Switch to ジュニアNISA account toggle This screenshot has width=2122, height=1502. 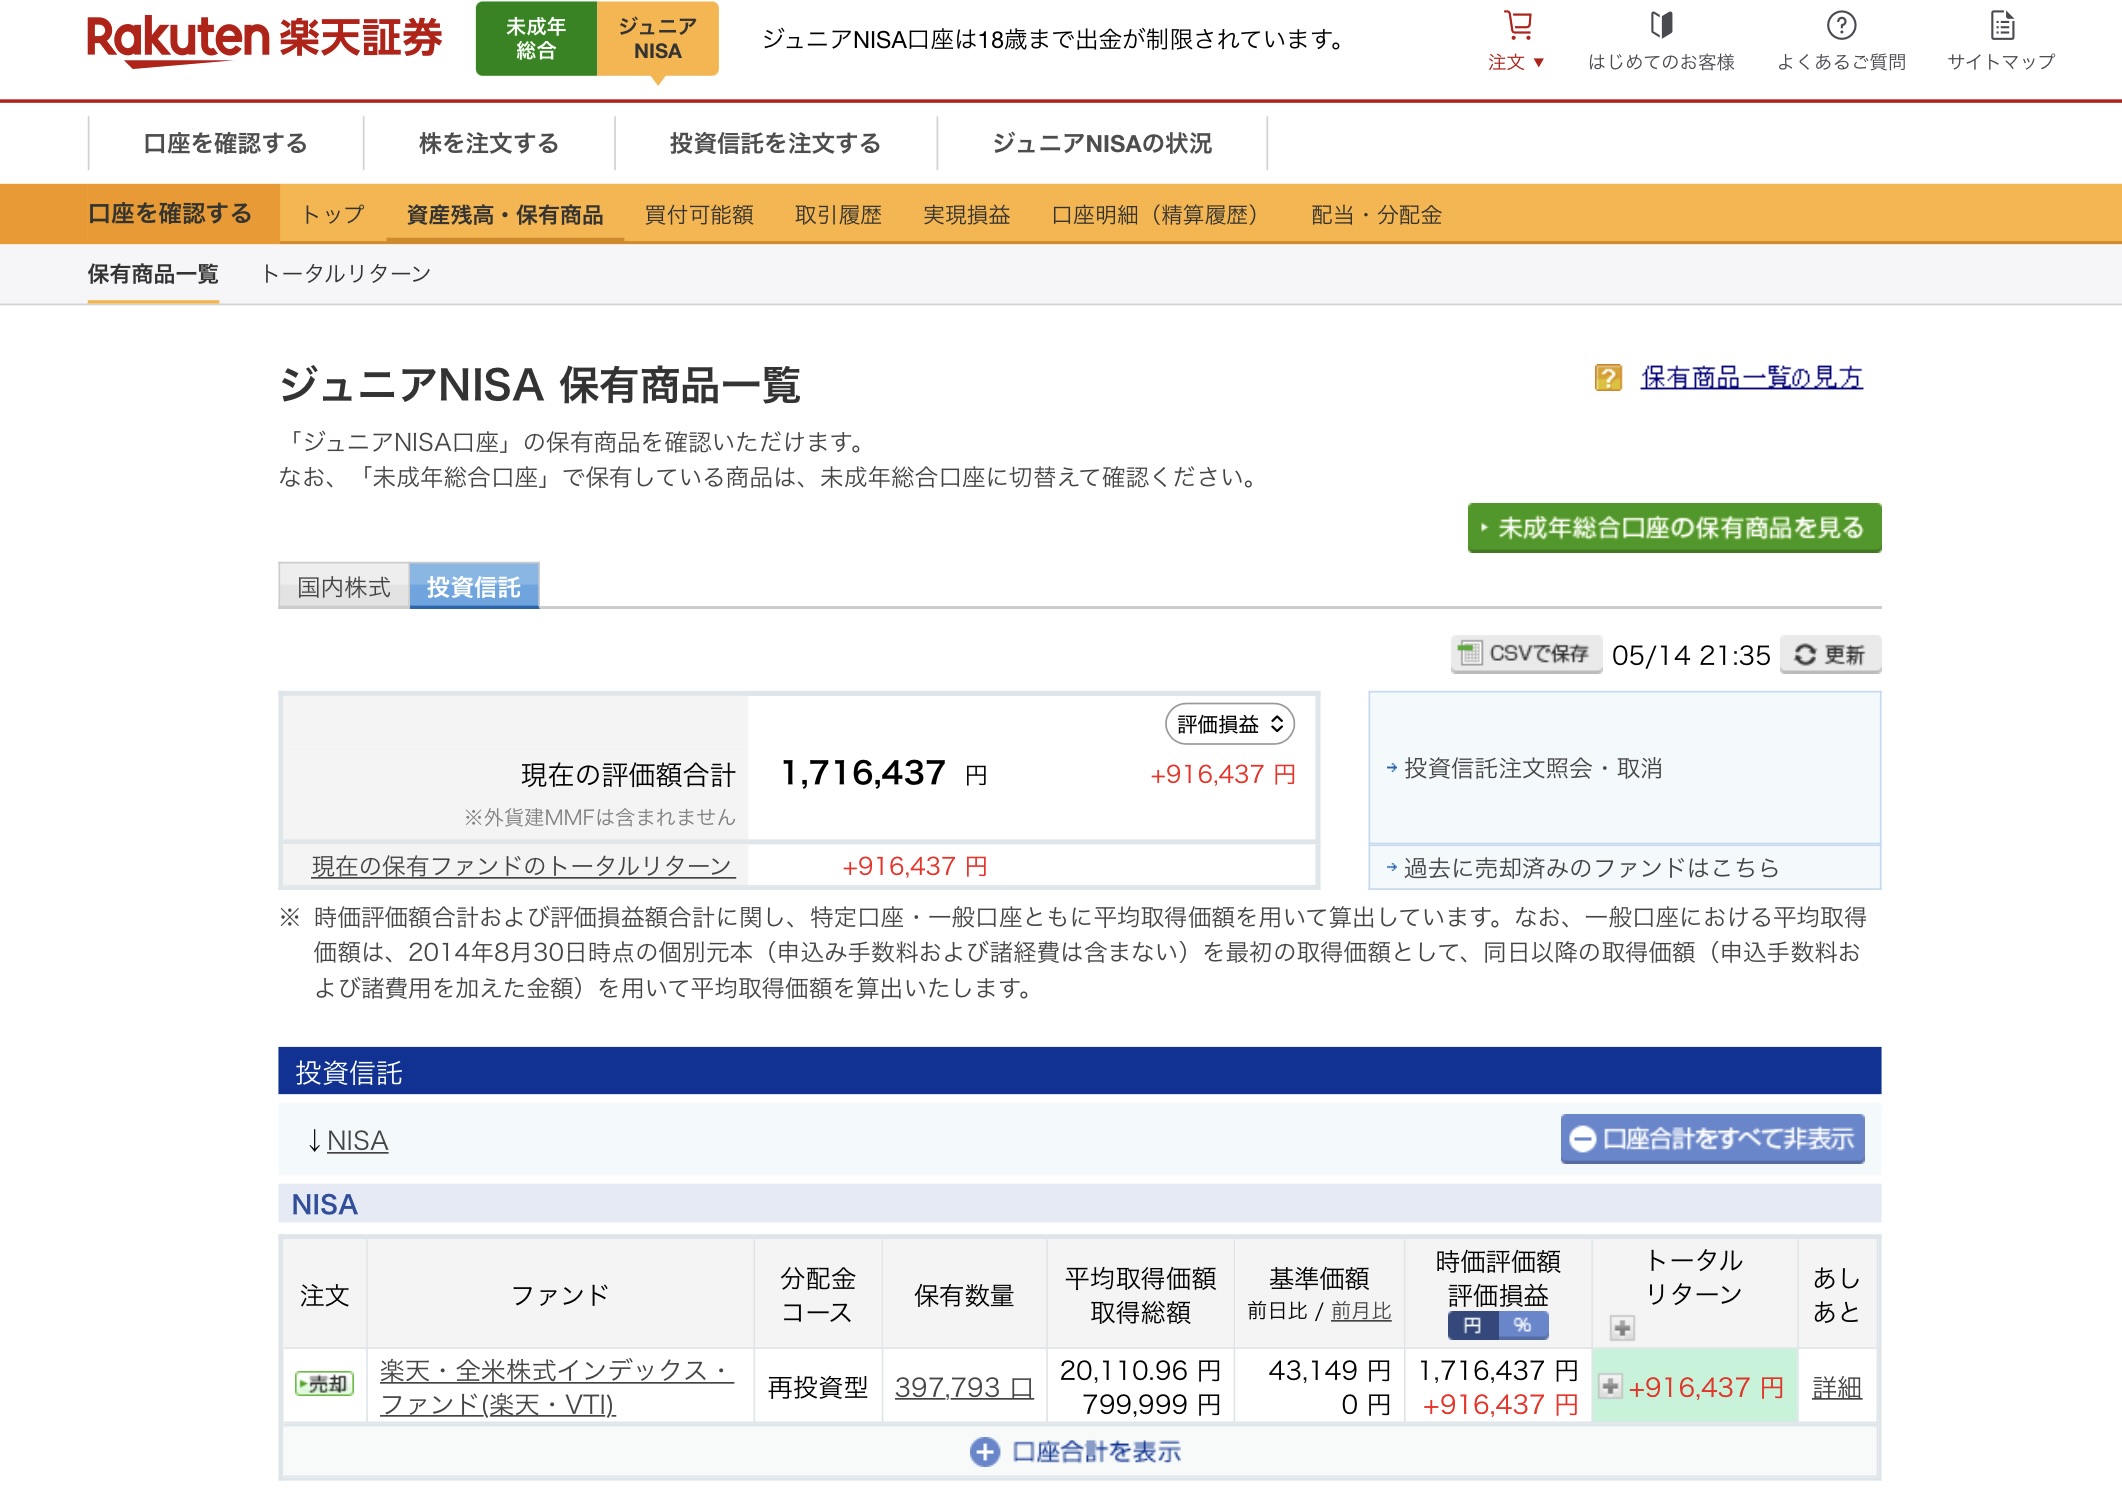pos(657,38)
